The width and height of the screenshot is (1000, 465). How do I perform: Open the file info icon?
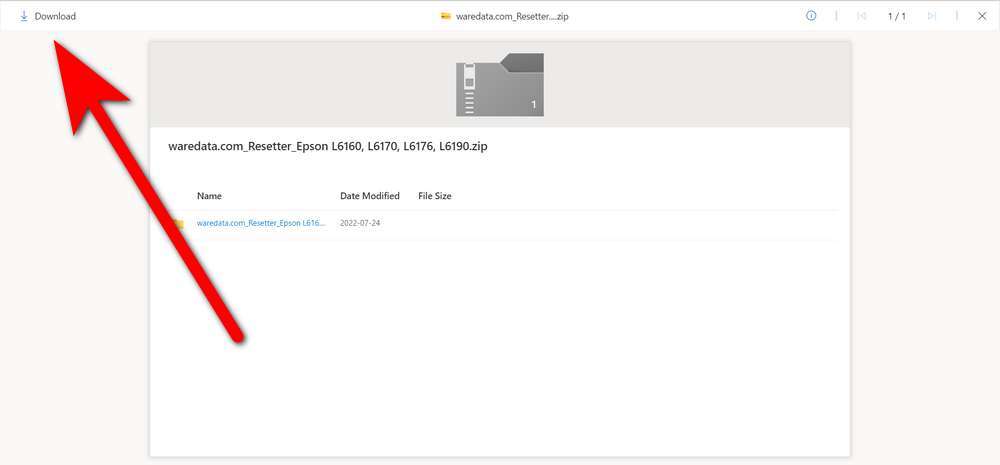(x=811, y=16)
